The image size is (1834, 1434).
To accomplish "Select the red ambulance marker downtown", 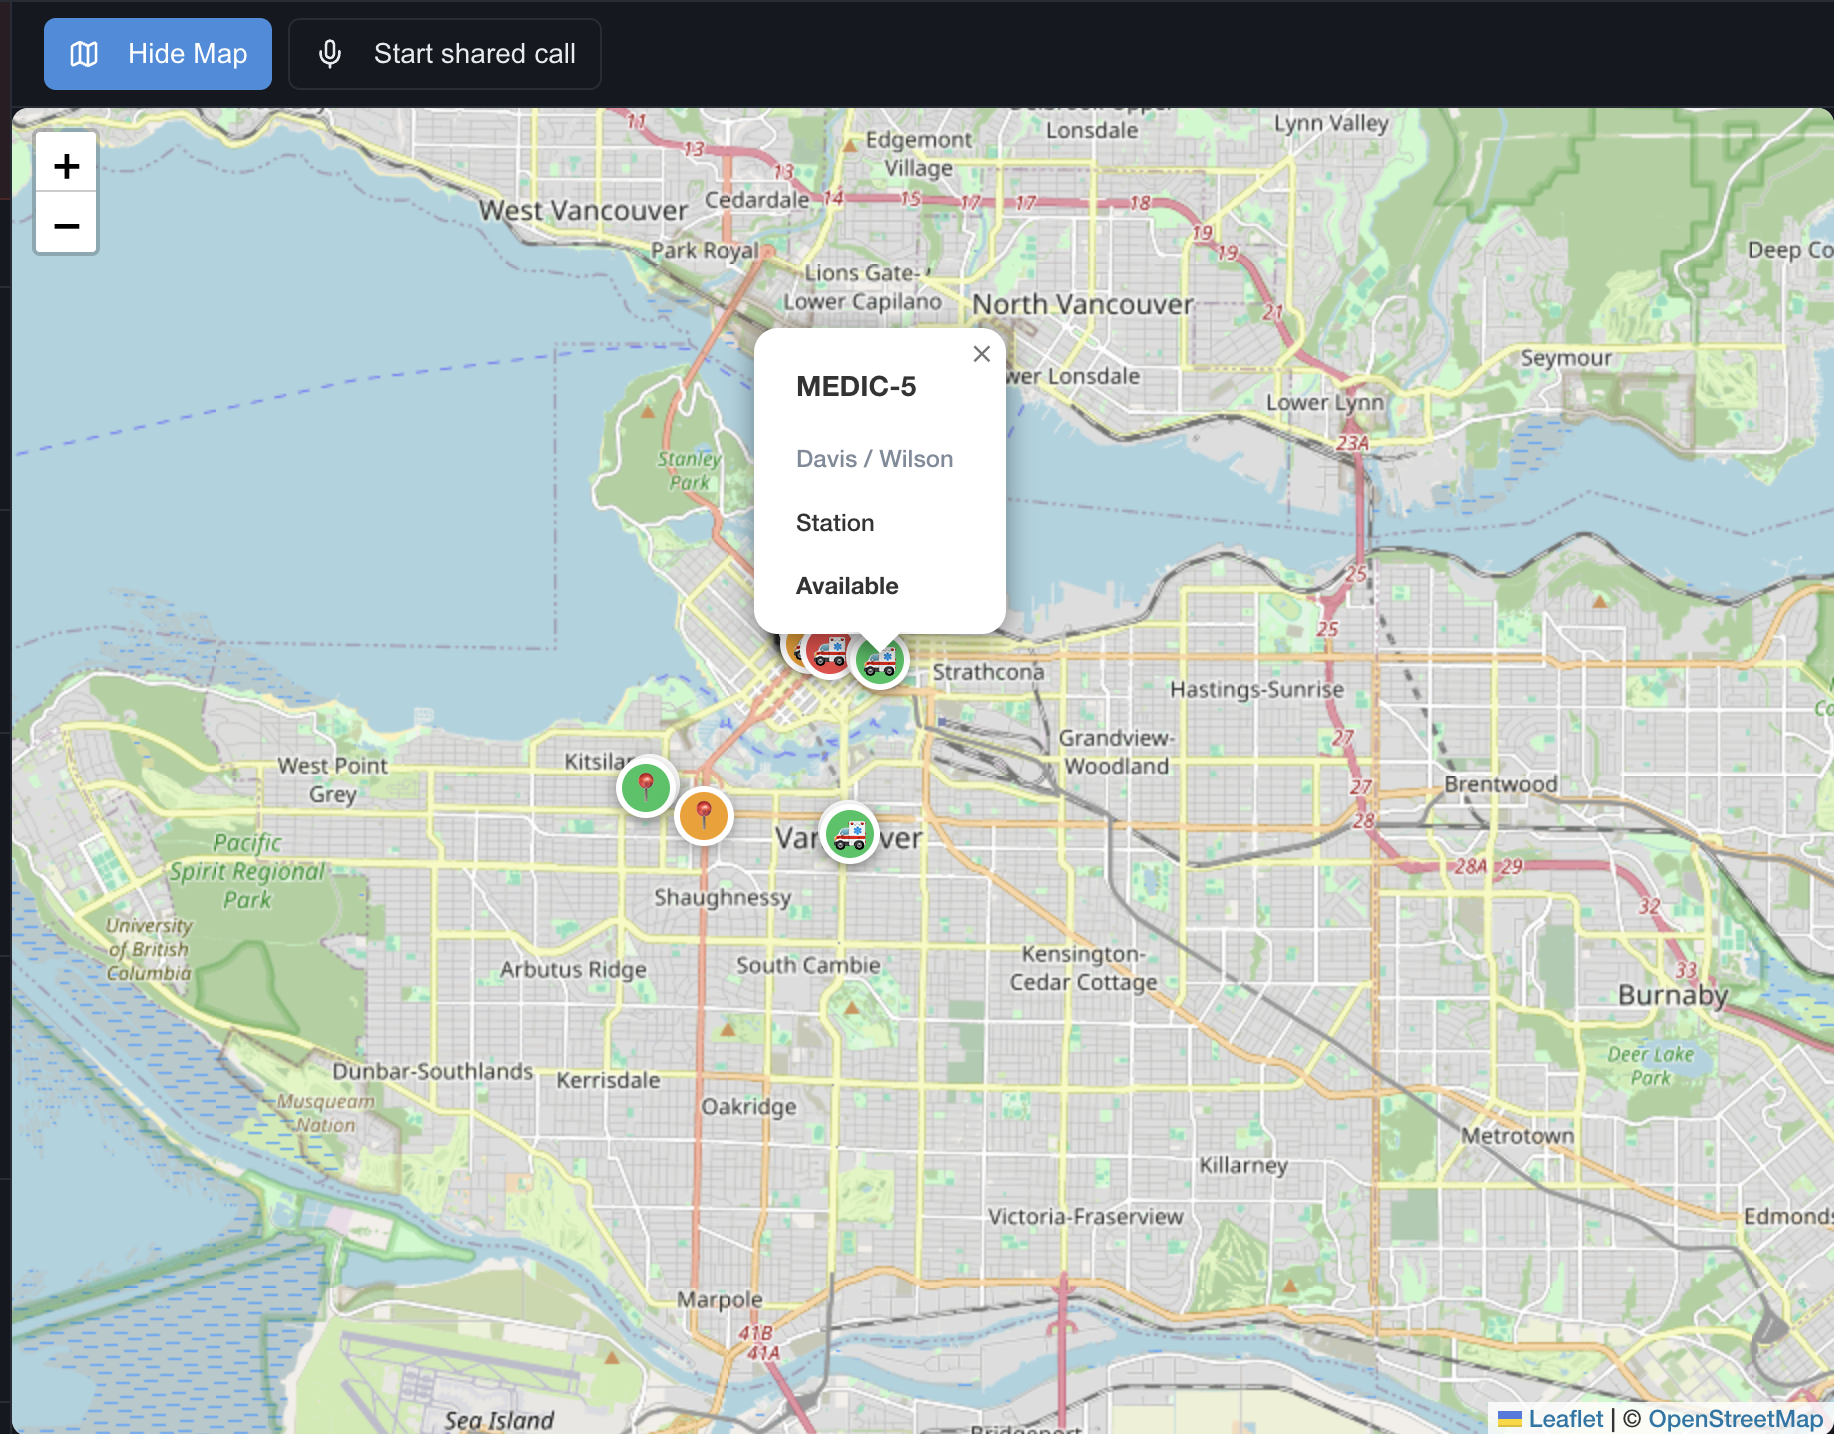I will coord(829,652).
